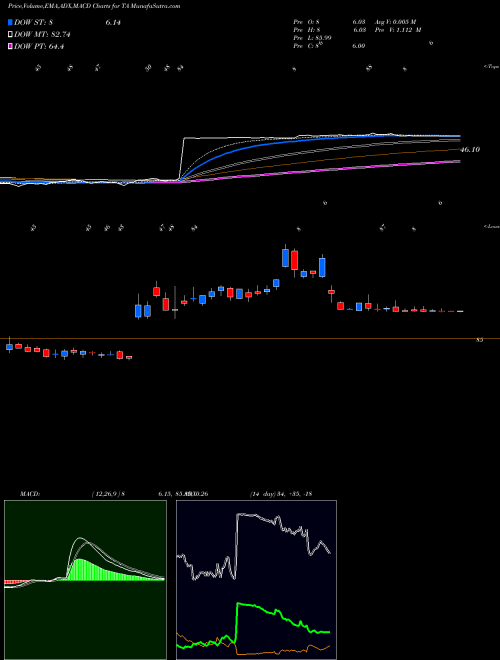Select the DOW PT: 64.4 legend label
Screen dimensions: 500x660
[x=39, y=47]
